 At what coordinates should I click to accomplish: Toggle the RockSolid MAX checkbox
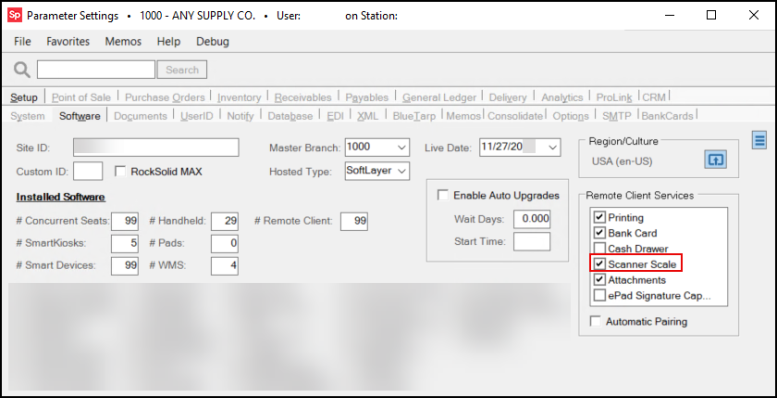pyautogui.click(x=120, y=171)
